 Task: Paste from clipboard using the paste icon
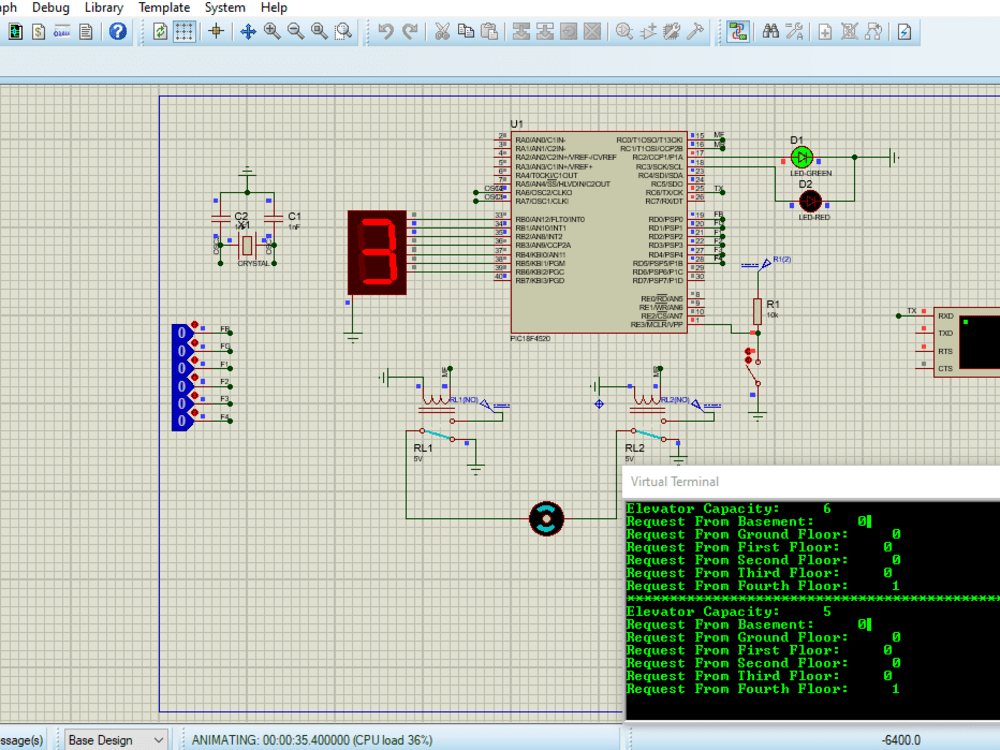489,31
